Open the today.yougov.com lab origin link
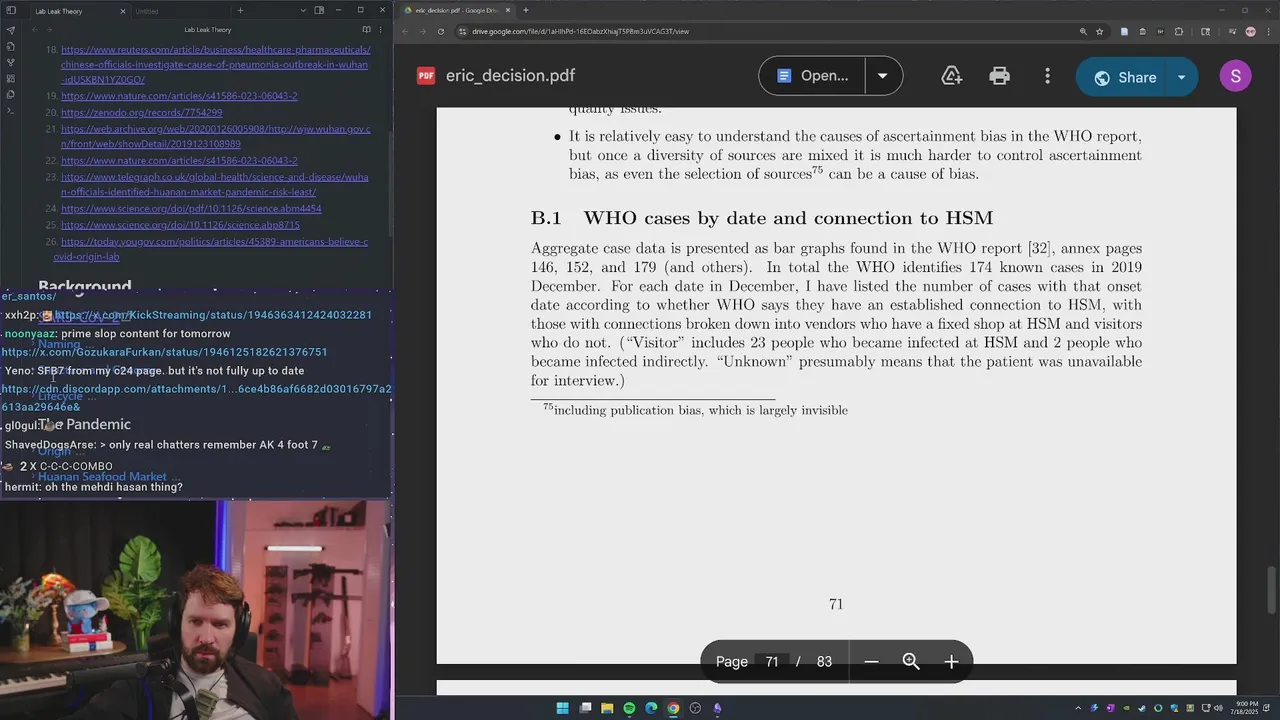 point(211,249)
